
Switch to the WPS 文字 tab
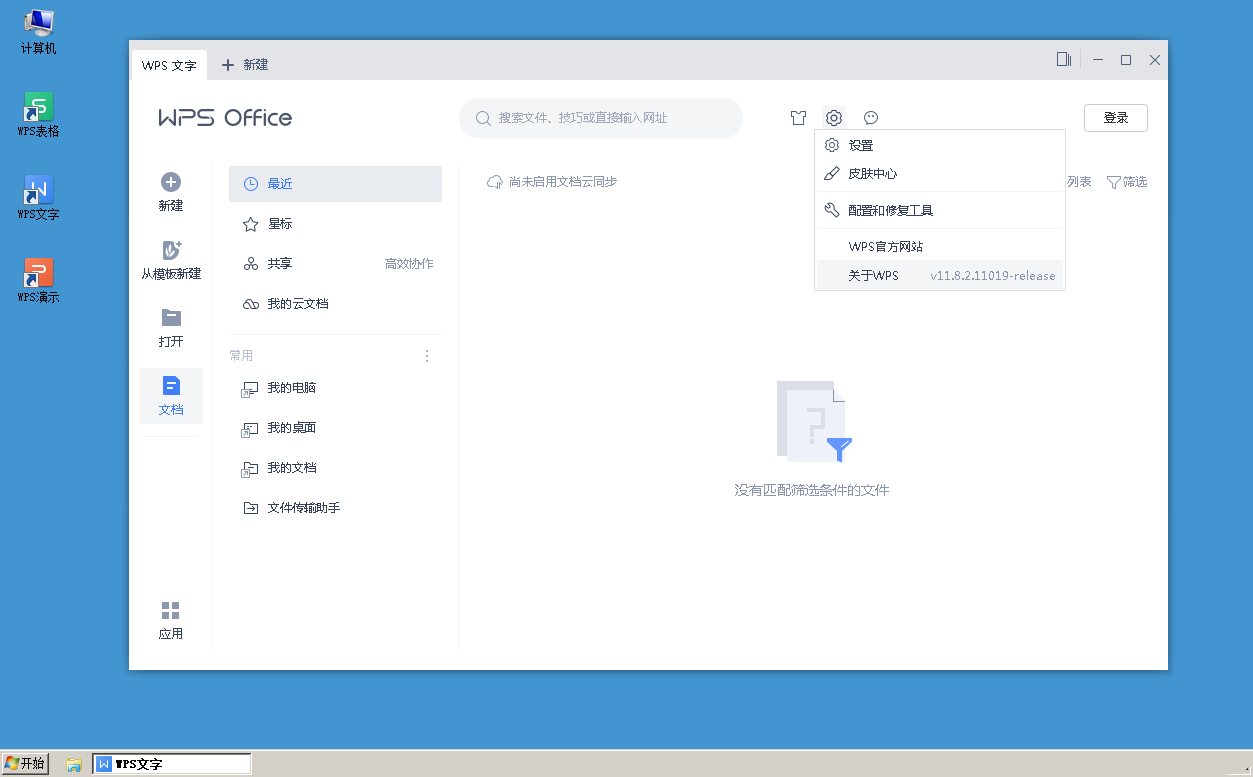(169, 65)
